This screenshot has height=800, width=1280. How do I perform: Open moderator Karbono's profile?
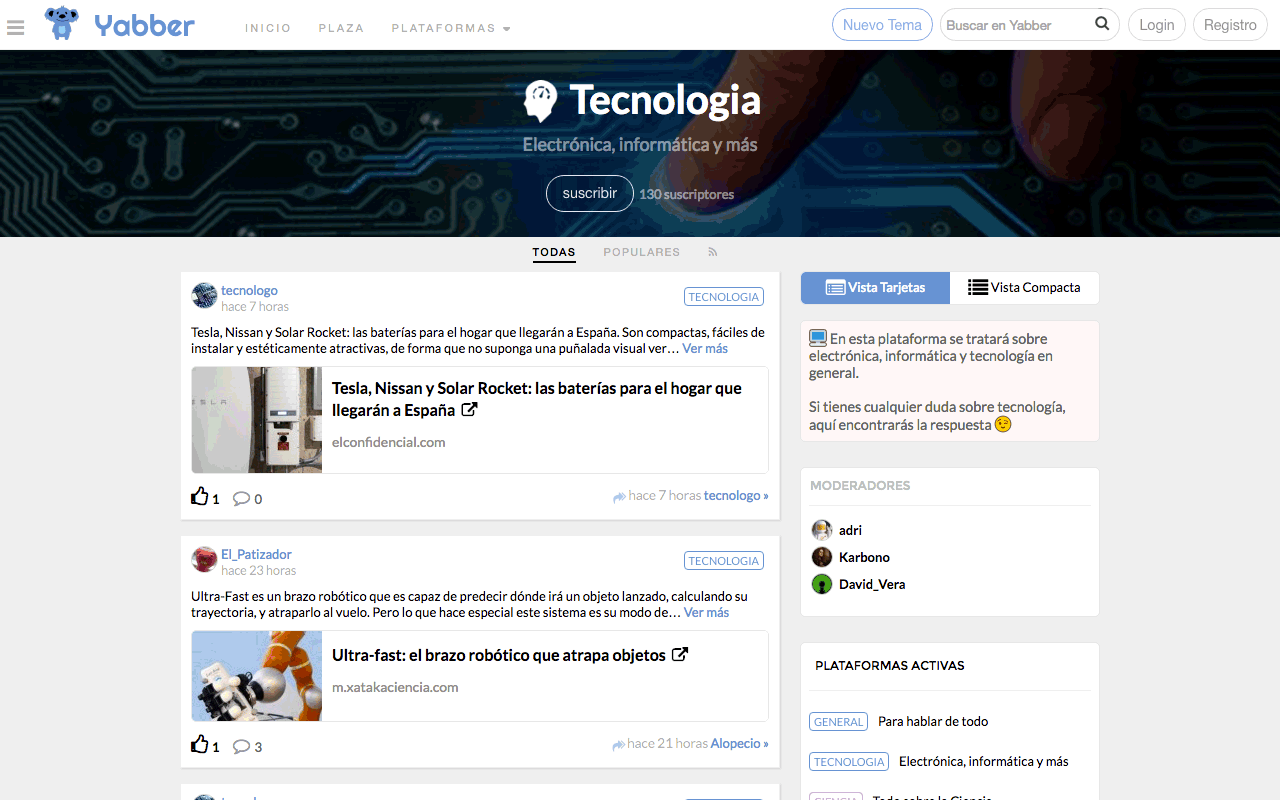[x=864, y=557]
